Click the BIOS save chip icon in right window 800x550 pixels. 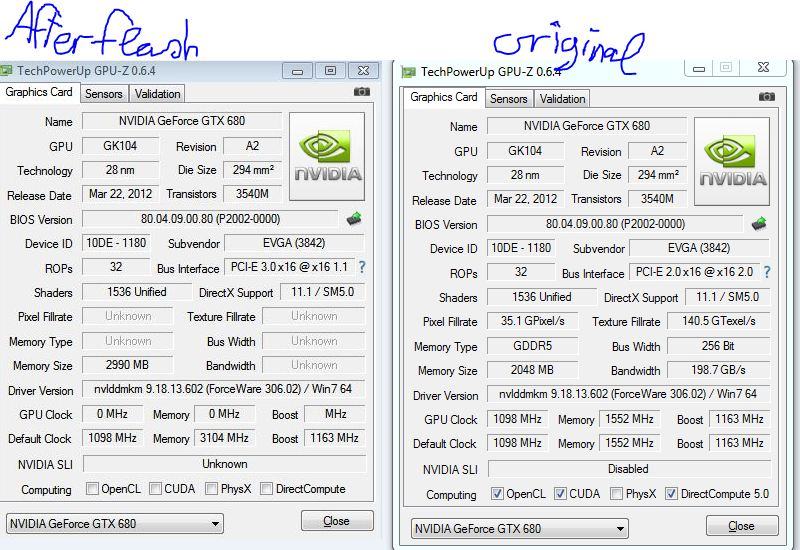pos(759,223)
